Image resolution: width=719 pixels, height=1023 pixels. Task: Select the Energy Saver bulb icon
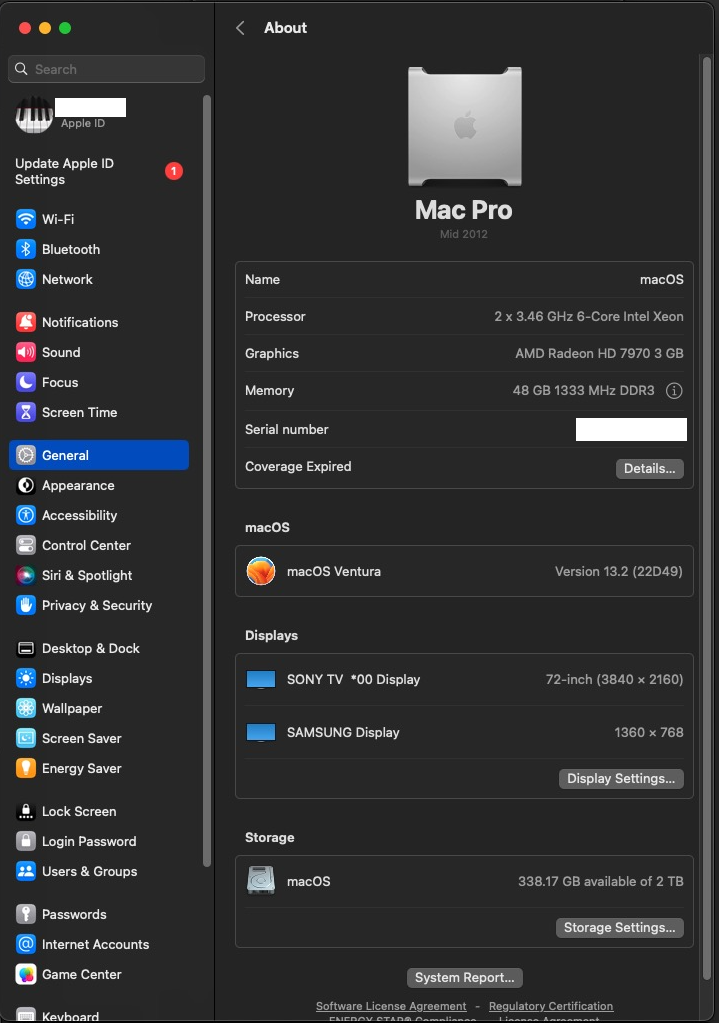pos(25,769)
